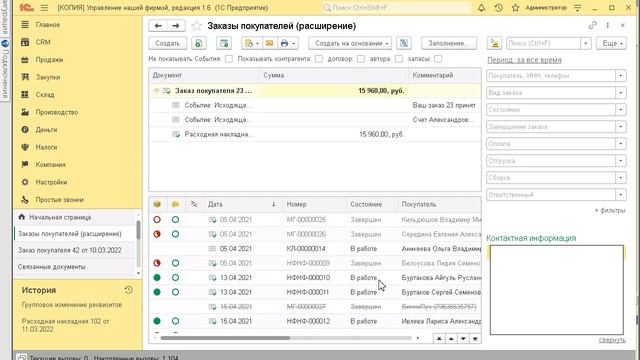Toggle the Не показывать События checkbox

click(x=229, y=59)
